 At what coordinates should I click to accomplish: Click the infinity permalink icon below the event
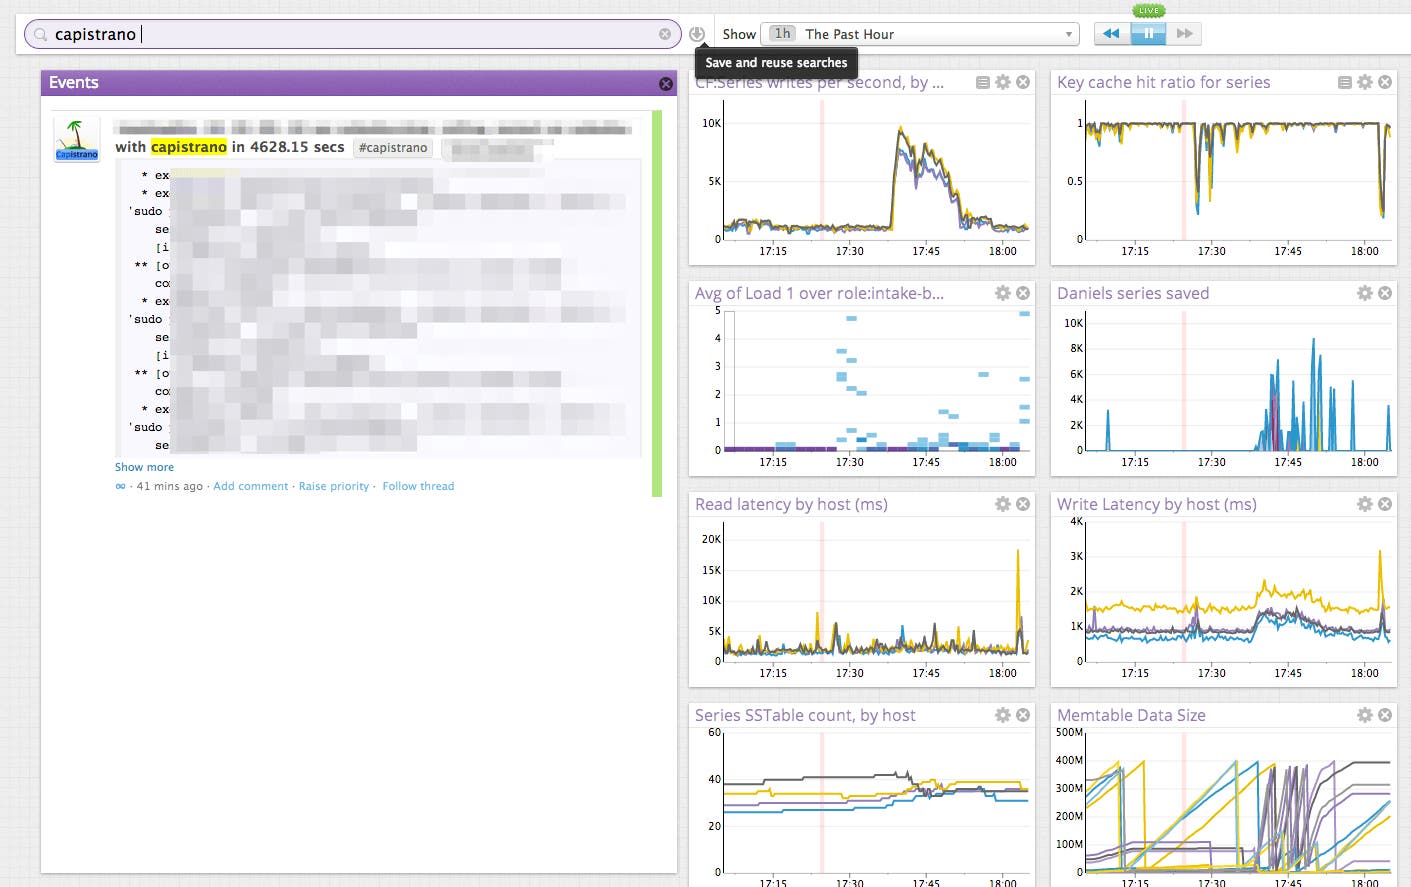click(119, 486)
